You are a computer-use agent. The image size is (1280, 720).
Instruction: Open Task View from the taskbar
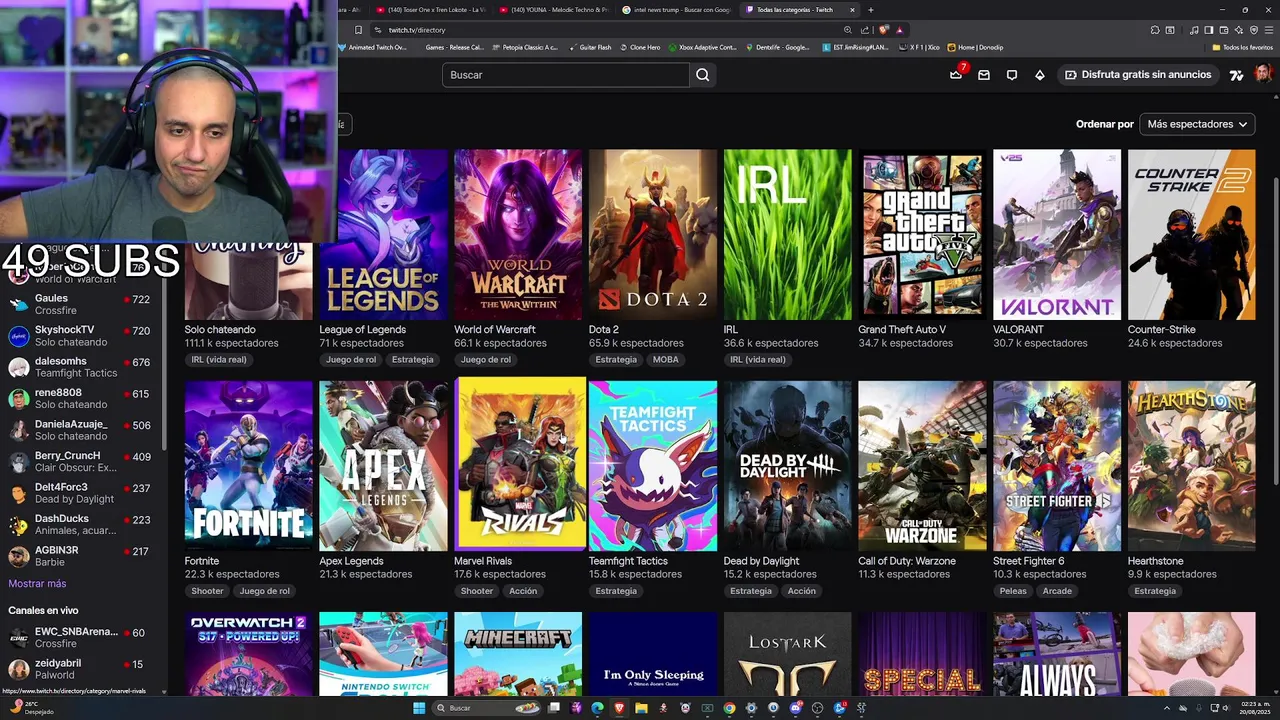[x=554, y=708]
